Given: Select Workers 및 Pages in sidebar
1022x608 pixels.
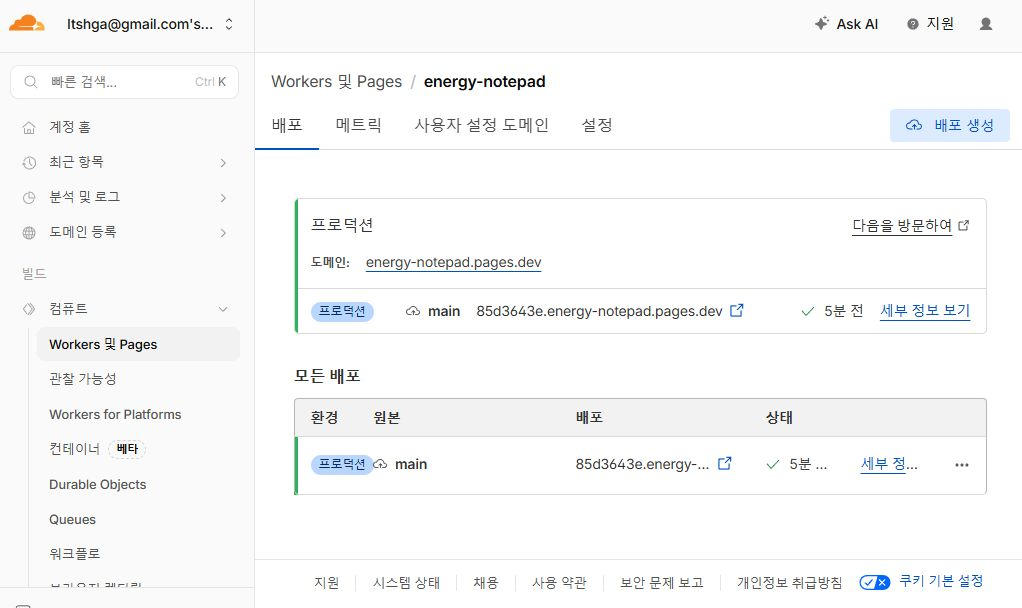Looking at the screenshot, I should pyautogui.click(x=138, y=344).
